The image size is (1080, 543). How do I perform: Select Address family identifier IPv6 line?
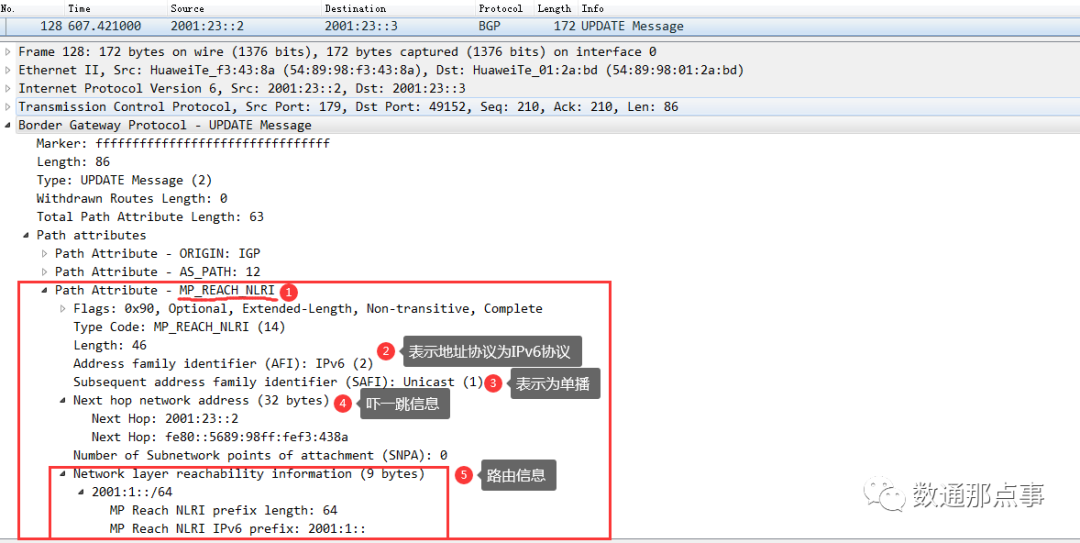(223, 363)
